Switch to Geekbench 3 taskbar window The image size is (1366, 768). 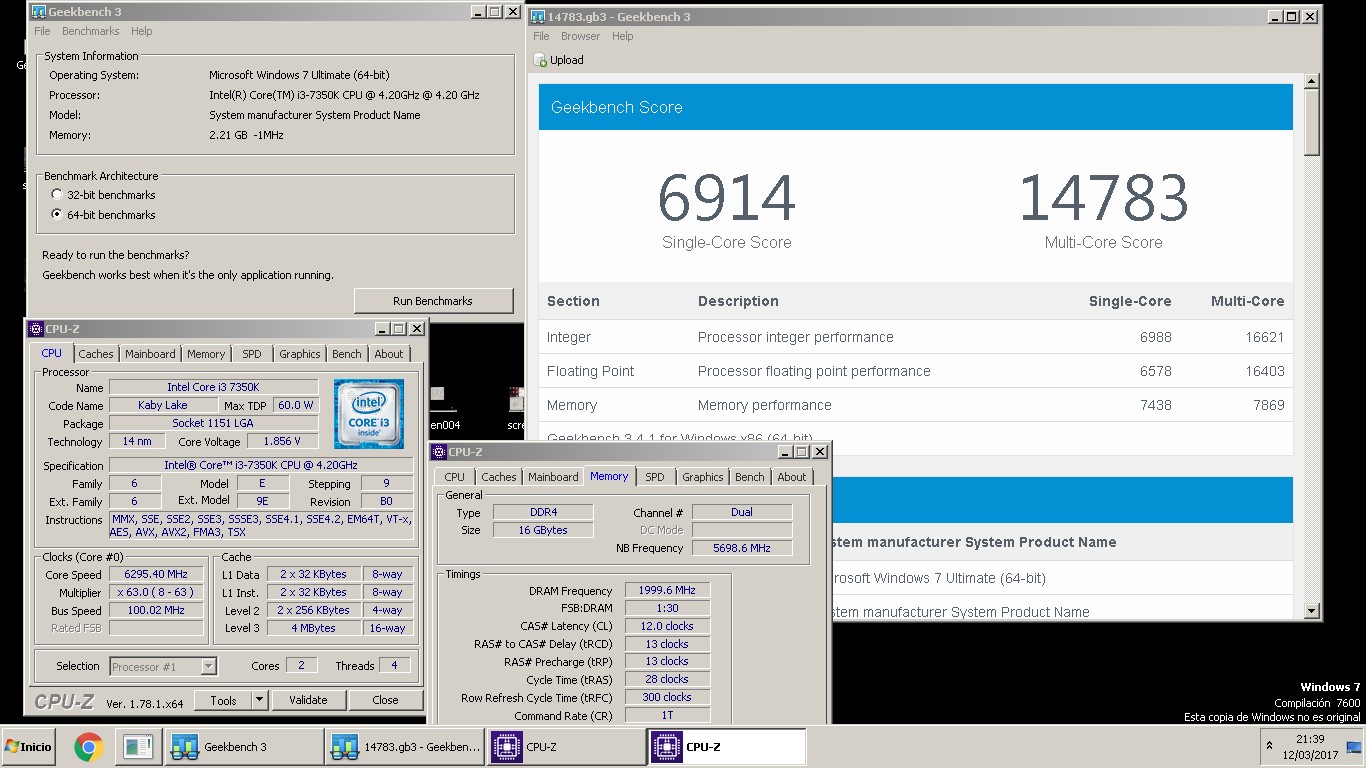[x=243, y=747]
